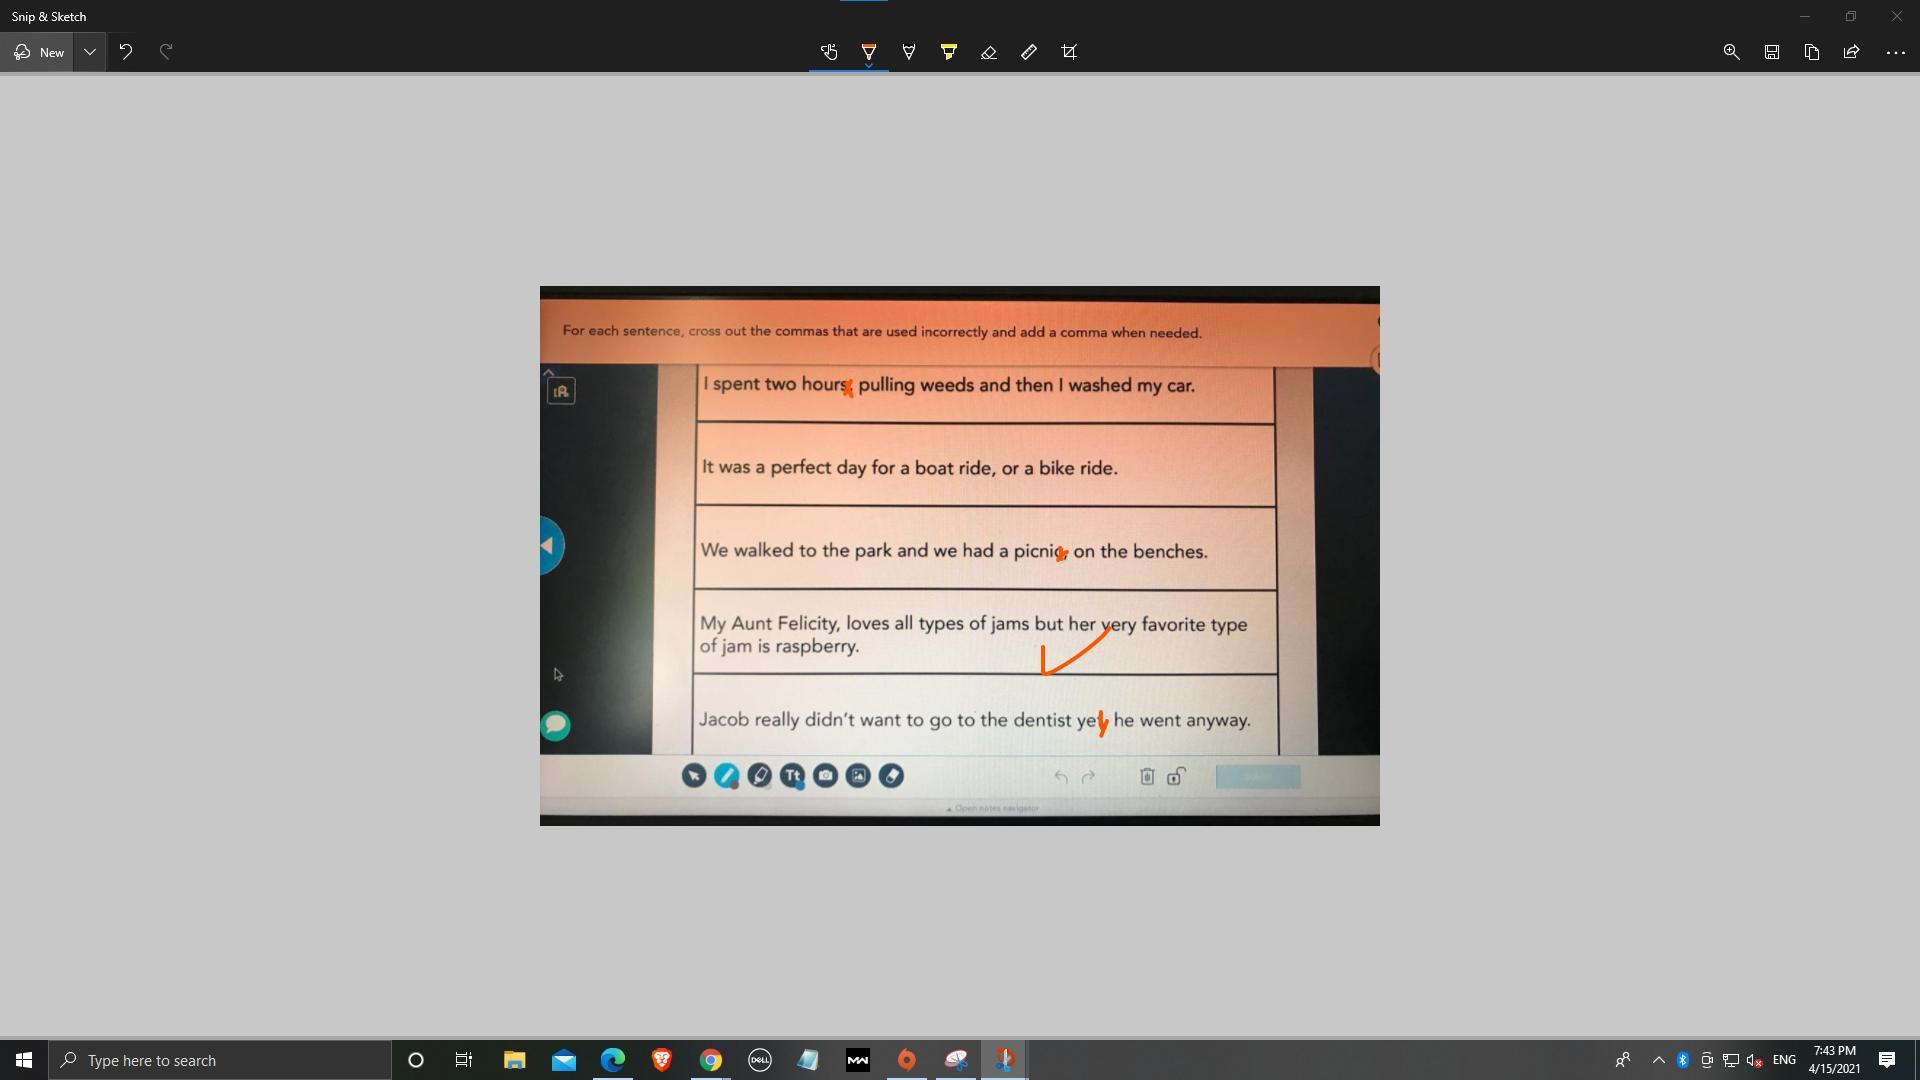This screenshot has height=1080, width=1920.
Task: Open the See more menu
Action: pos(1895,52)
